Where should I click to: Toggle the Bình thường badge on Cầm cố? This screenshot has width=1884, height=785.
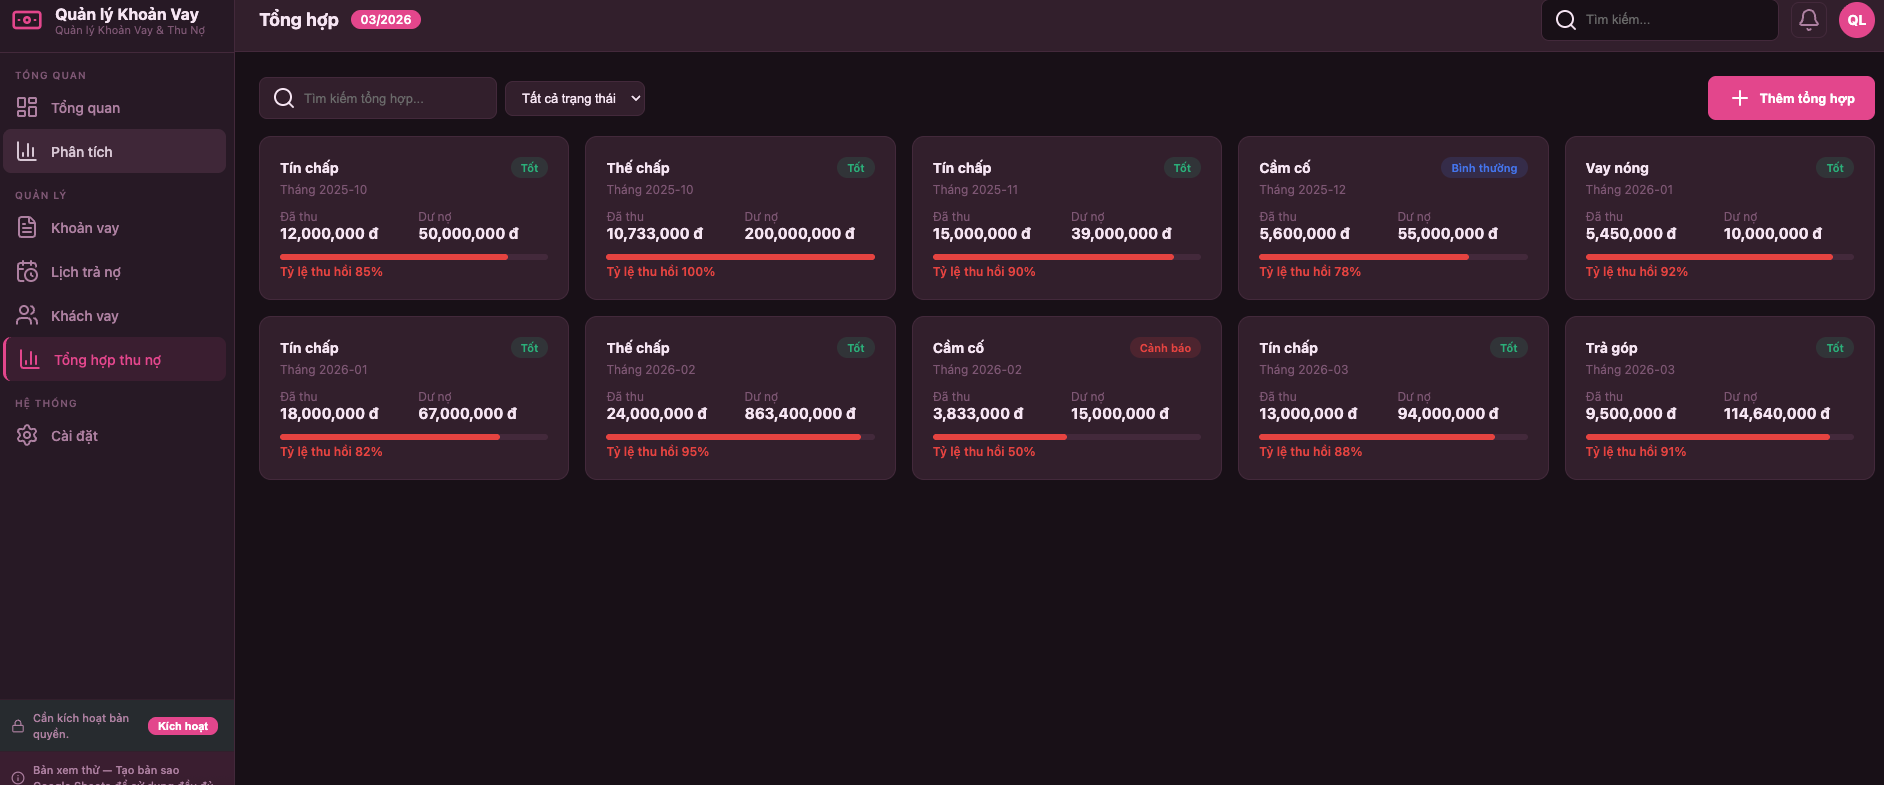click(x=1484, y=167)
